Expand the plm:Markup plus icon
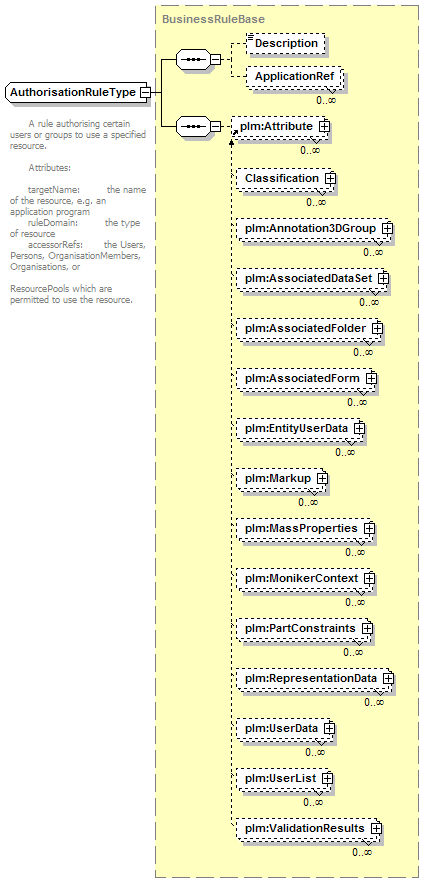This screenshot has height=883, width=424. (322, 478)
